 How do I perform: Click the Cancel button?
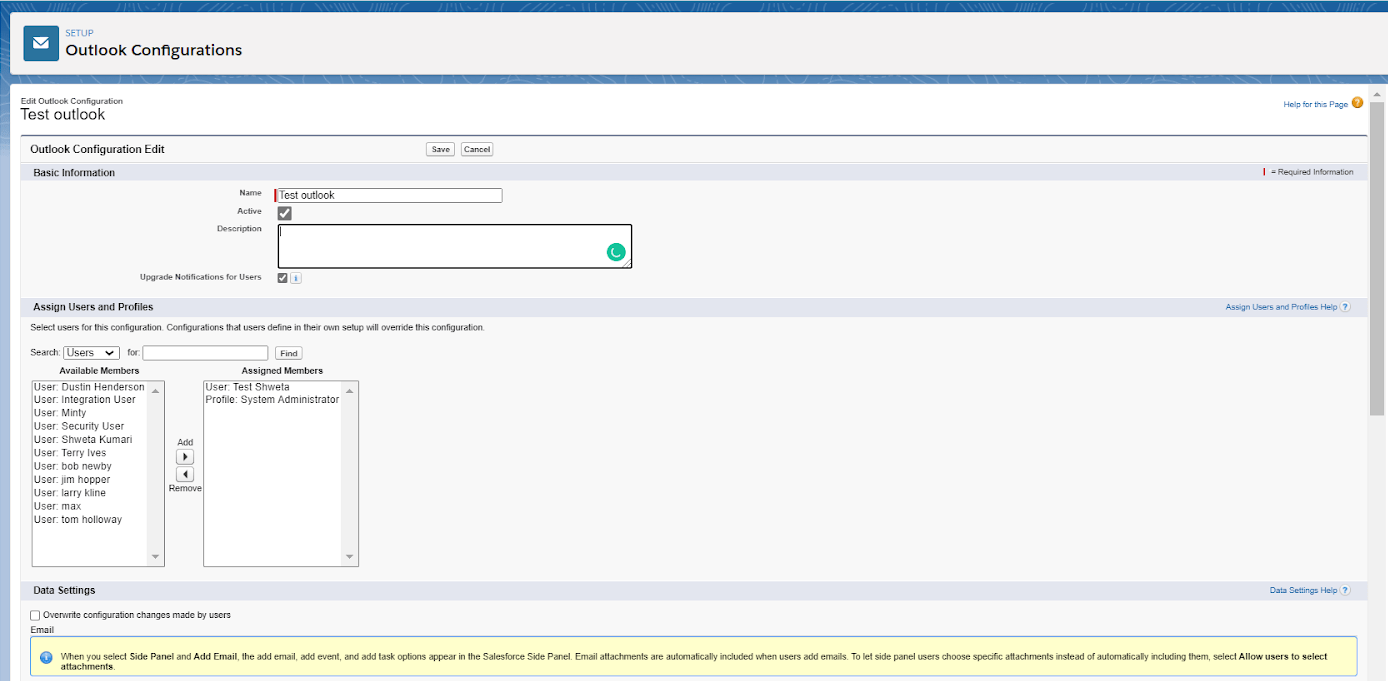point(477,149)
